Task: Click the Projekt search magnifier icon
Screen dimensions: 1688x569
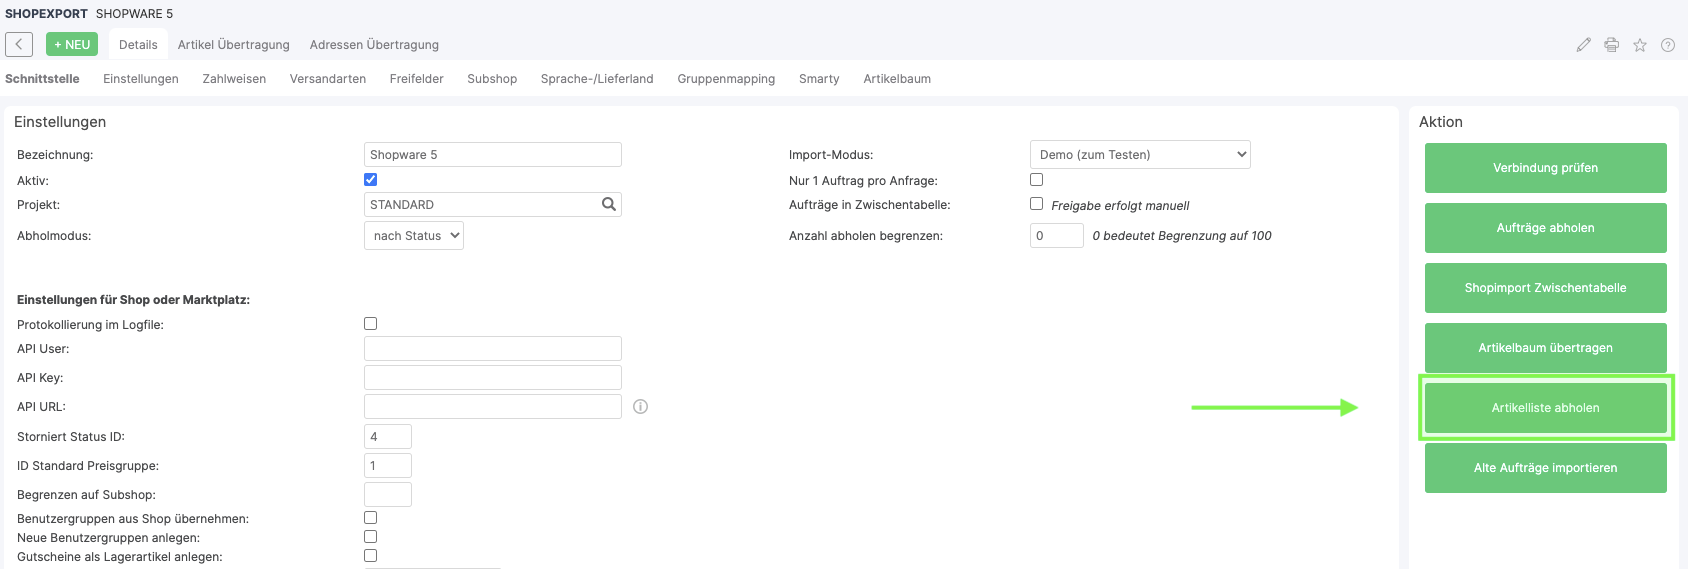Action: pos(608,204)
